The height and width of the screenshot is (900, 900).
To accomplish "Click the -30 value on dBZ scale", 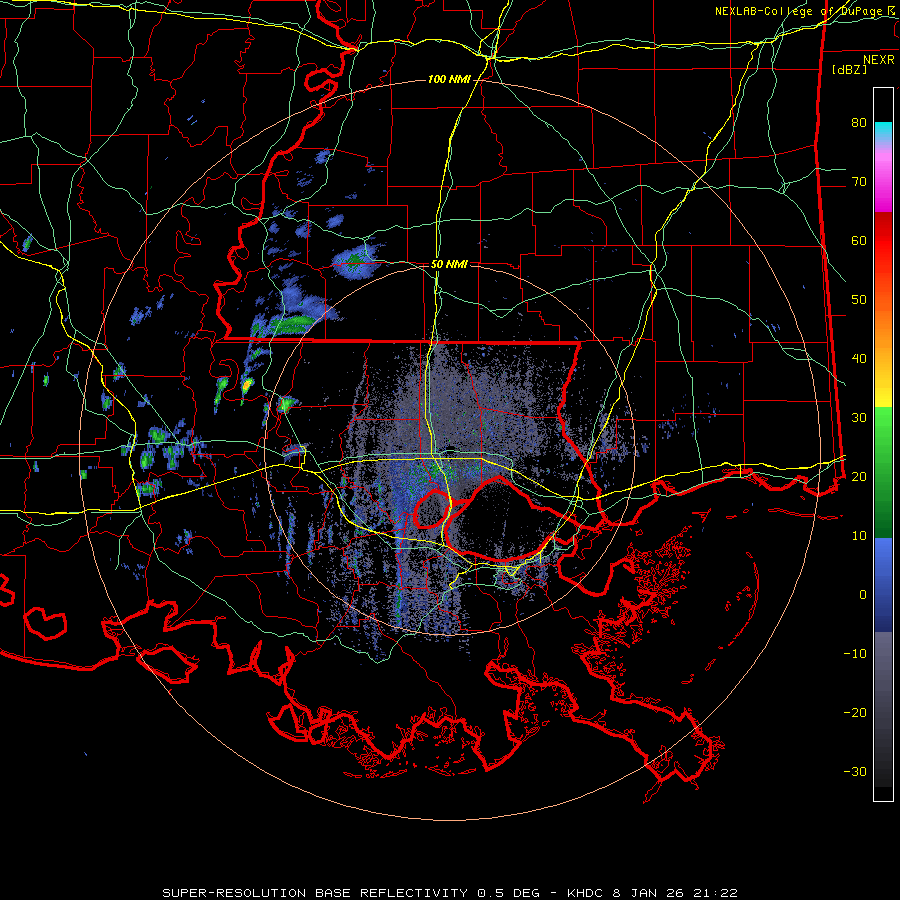I will [x=855, y=771].
